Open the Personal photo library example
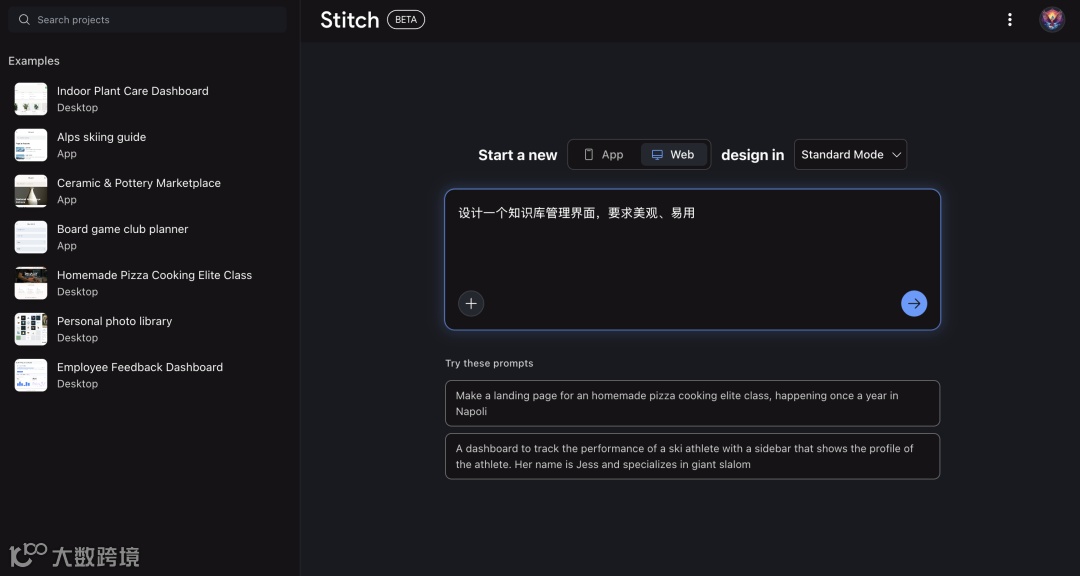 pyautogui.click(x=149, y=329)
